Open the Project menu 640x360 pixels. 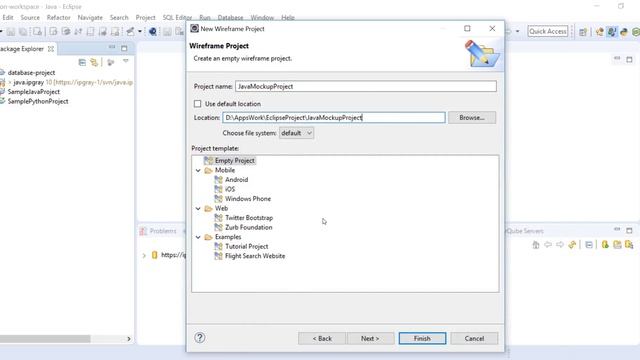(145, 18)
